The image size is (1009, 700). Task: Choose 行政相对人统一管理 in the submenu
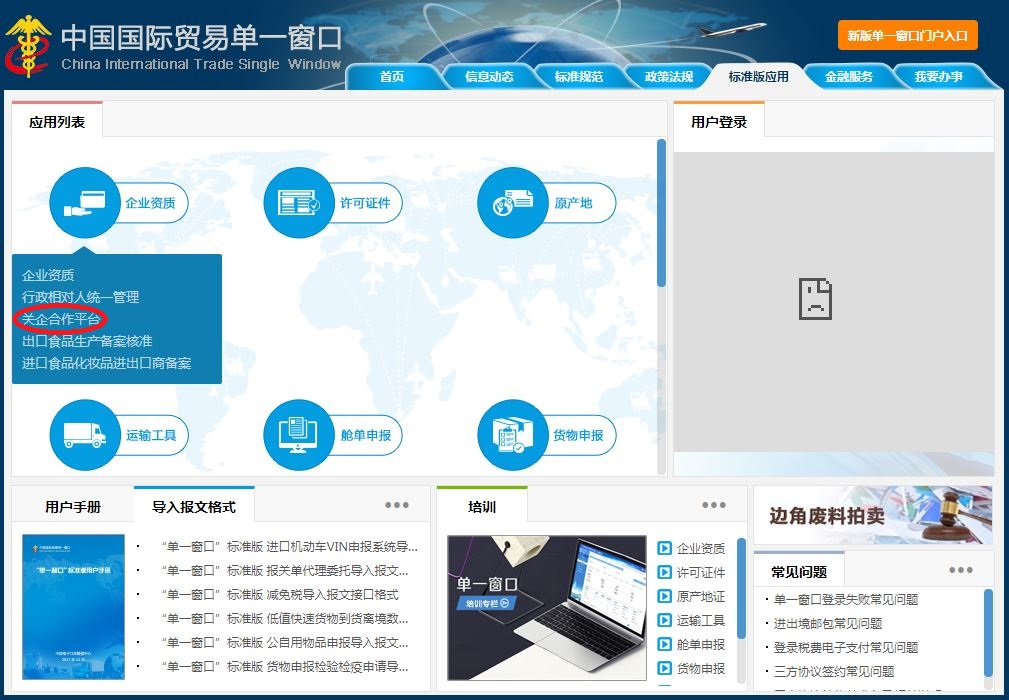80,297
